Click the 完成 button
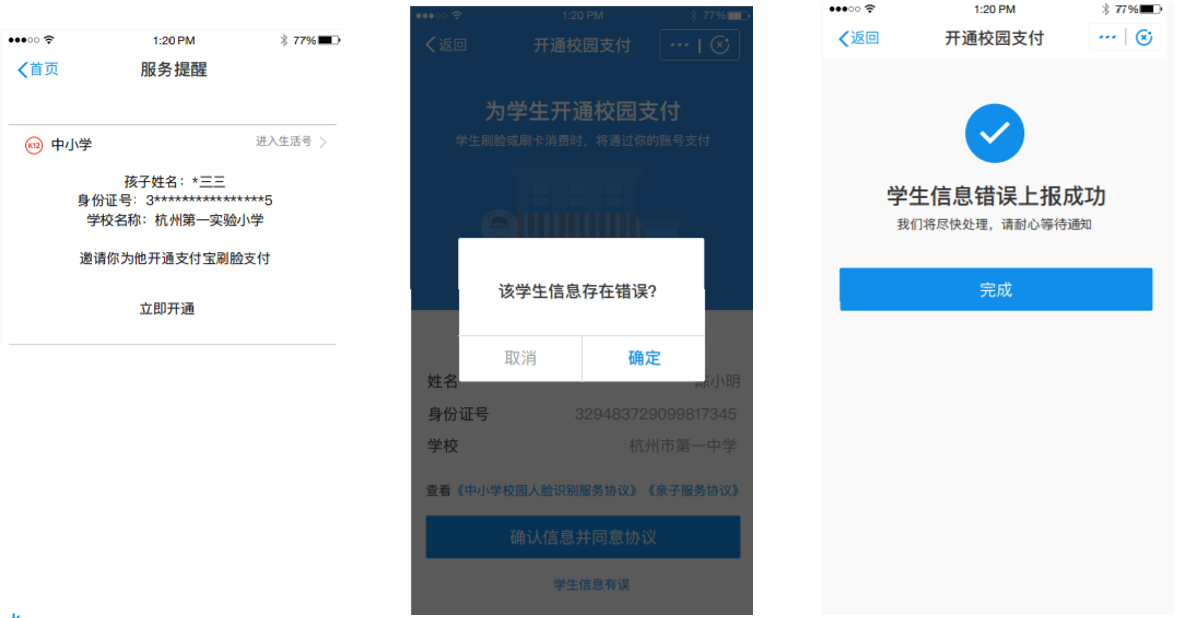 [x=995, y=289]
